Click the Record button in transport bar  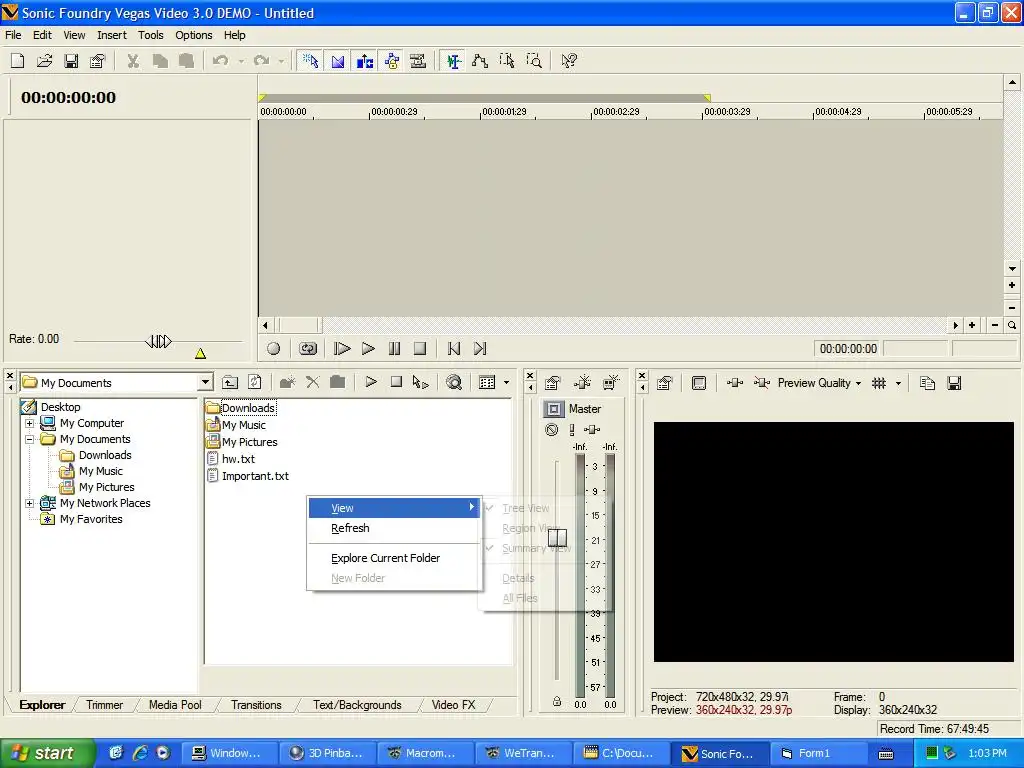274,349
